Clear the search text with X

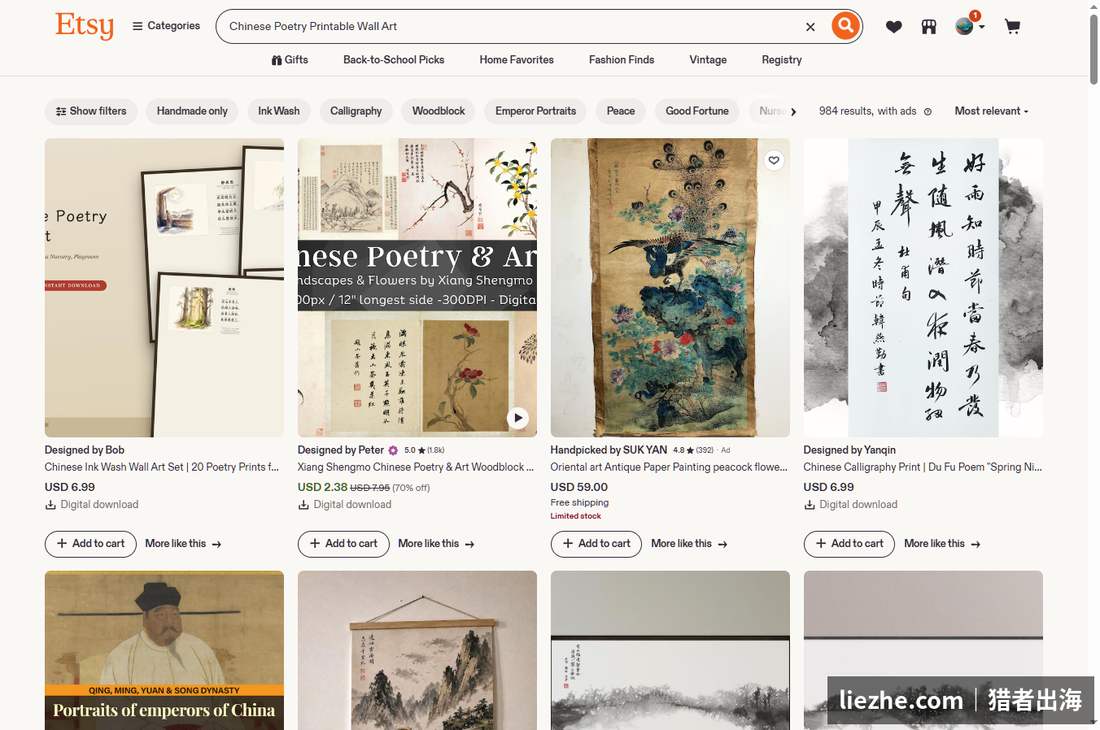coord(810,27)
